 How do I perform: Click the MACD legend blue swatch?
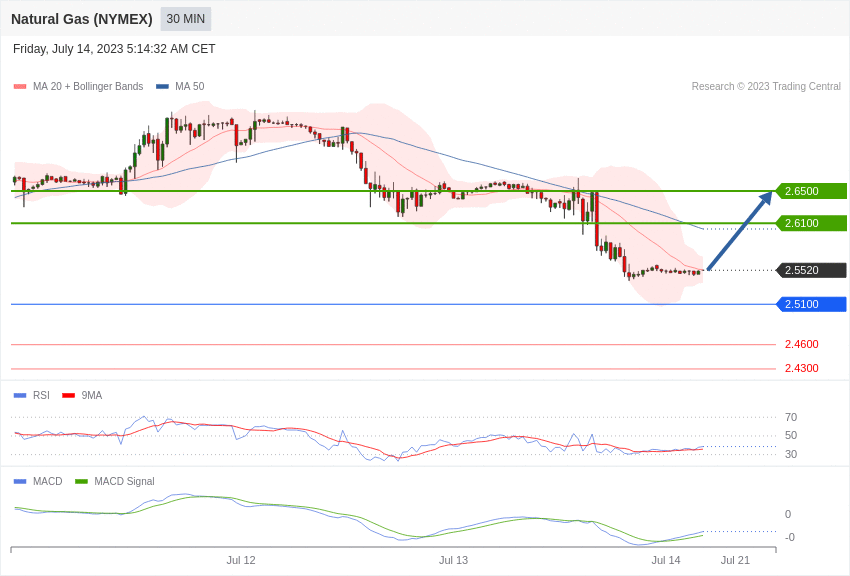point(20,481)
